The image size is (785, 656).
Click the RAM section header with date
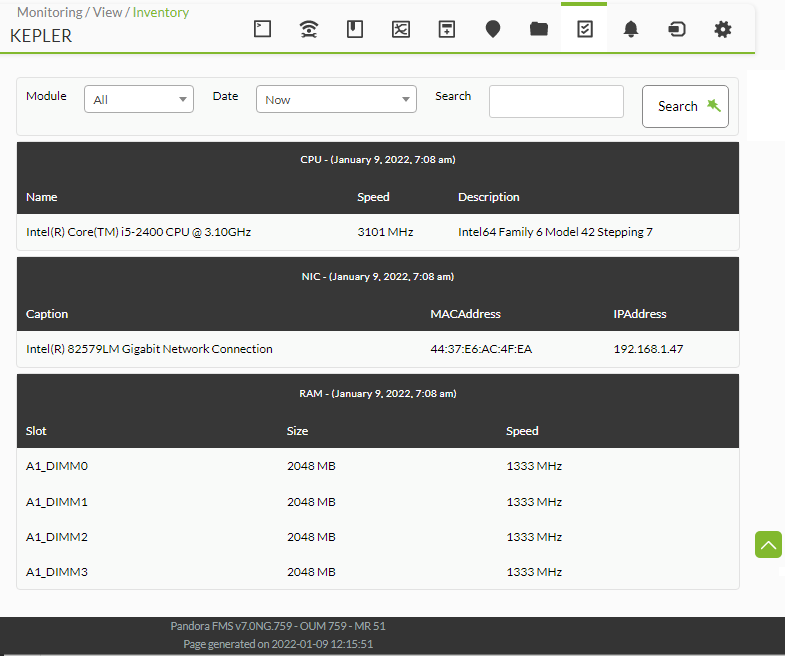378,394
